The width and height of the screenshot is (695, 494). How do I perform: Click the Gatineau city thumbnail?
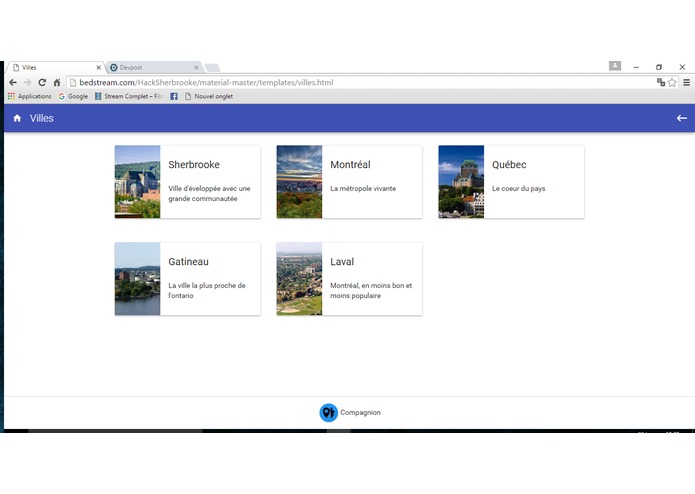coord(137,279)
